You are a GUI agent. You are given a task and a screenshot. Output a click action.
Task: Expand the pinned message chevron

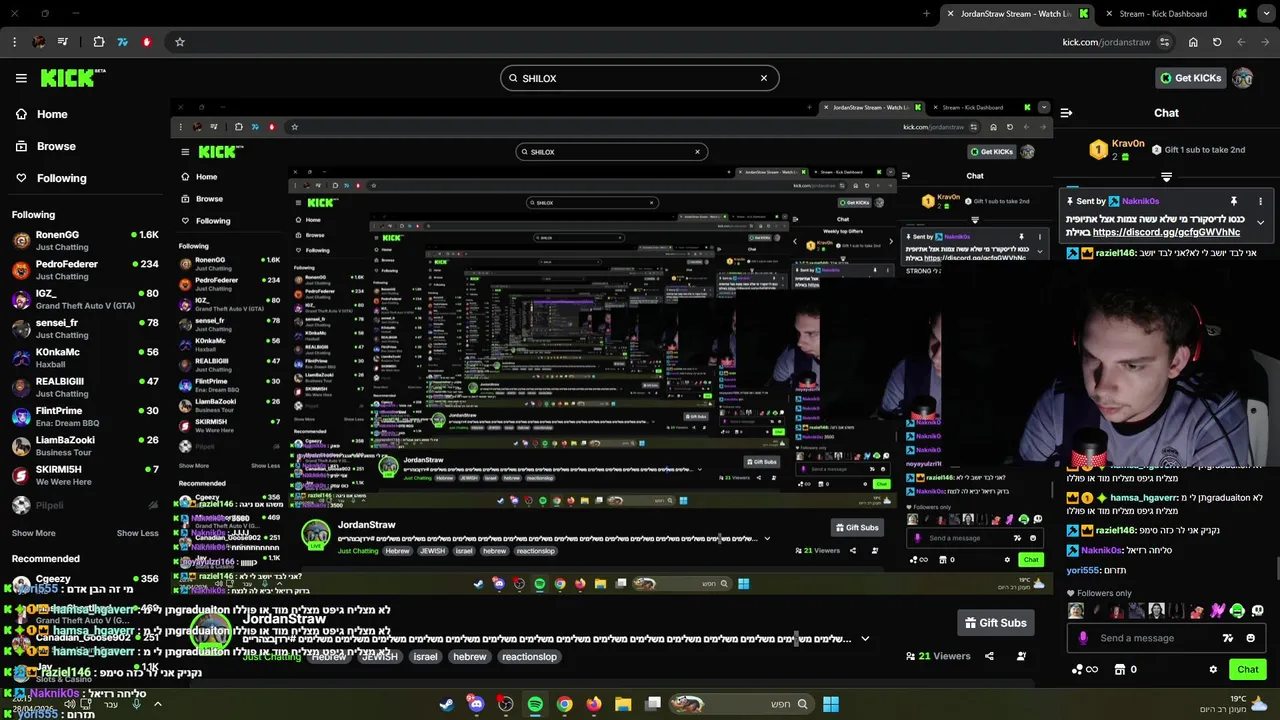(x=1260, y=222)
